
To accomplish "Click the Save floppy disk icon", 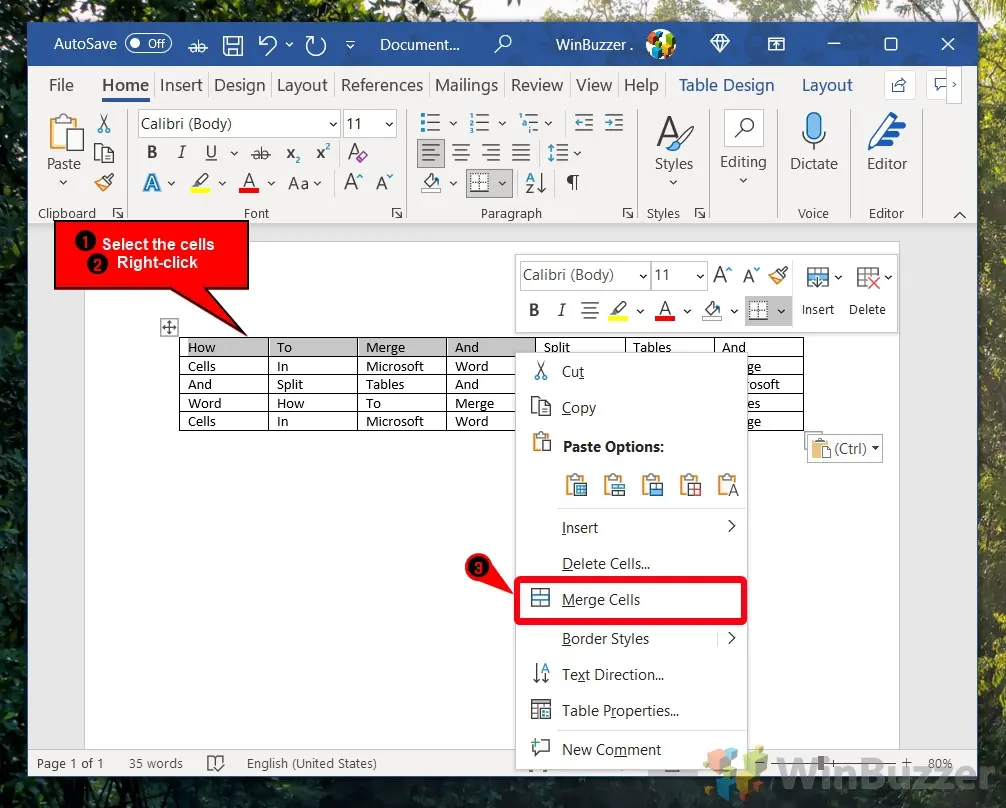I will point(233,45).
